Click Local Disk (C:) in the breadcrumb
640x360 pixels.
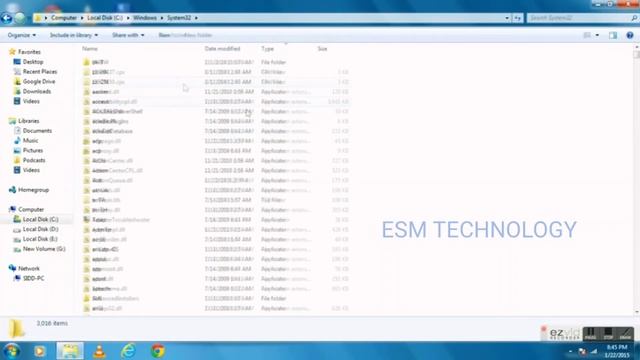(105, 18)
